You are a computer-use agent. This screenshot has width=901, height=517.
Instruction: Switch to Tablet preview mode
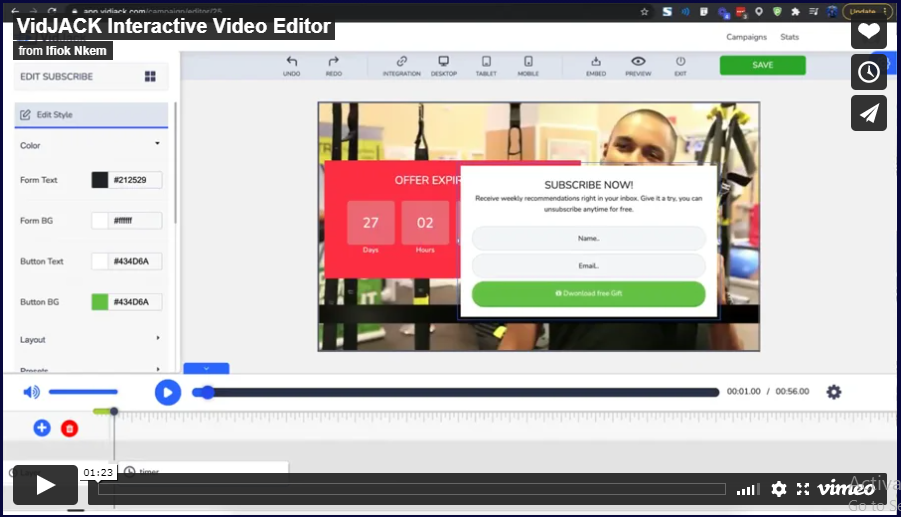(486, 61)
